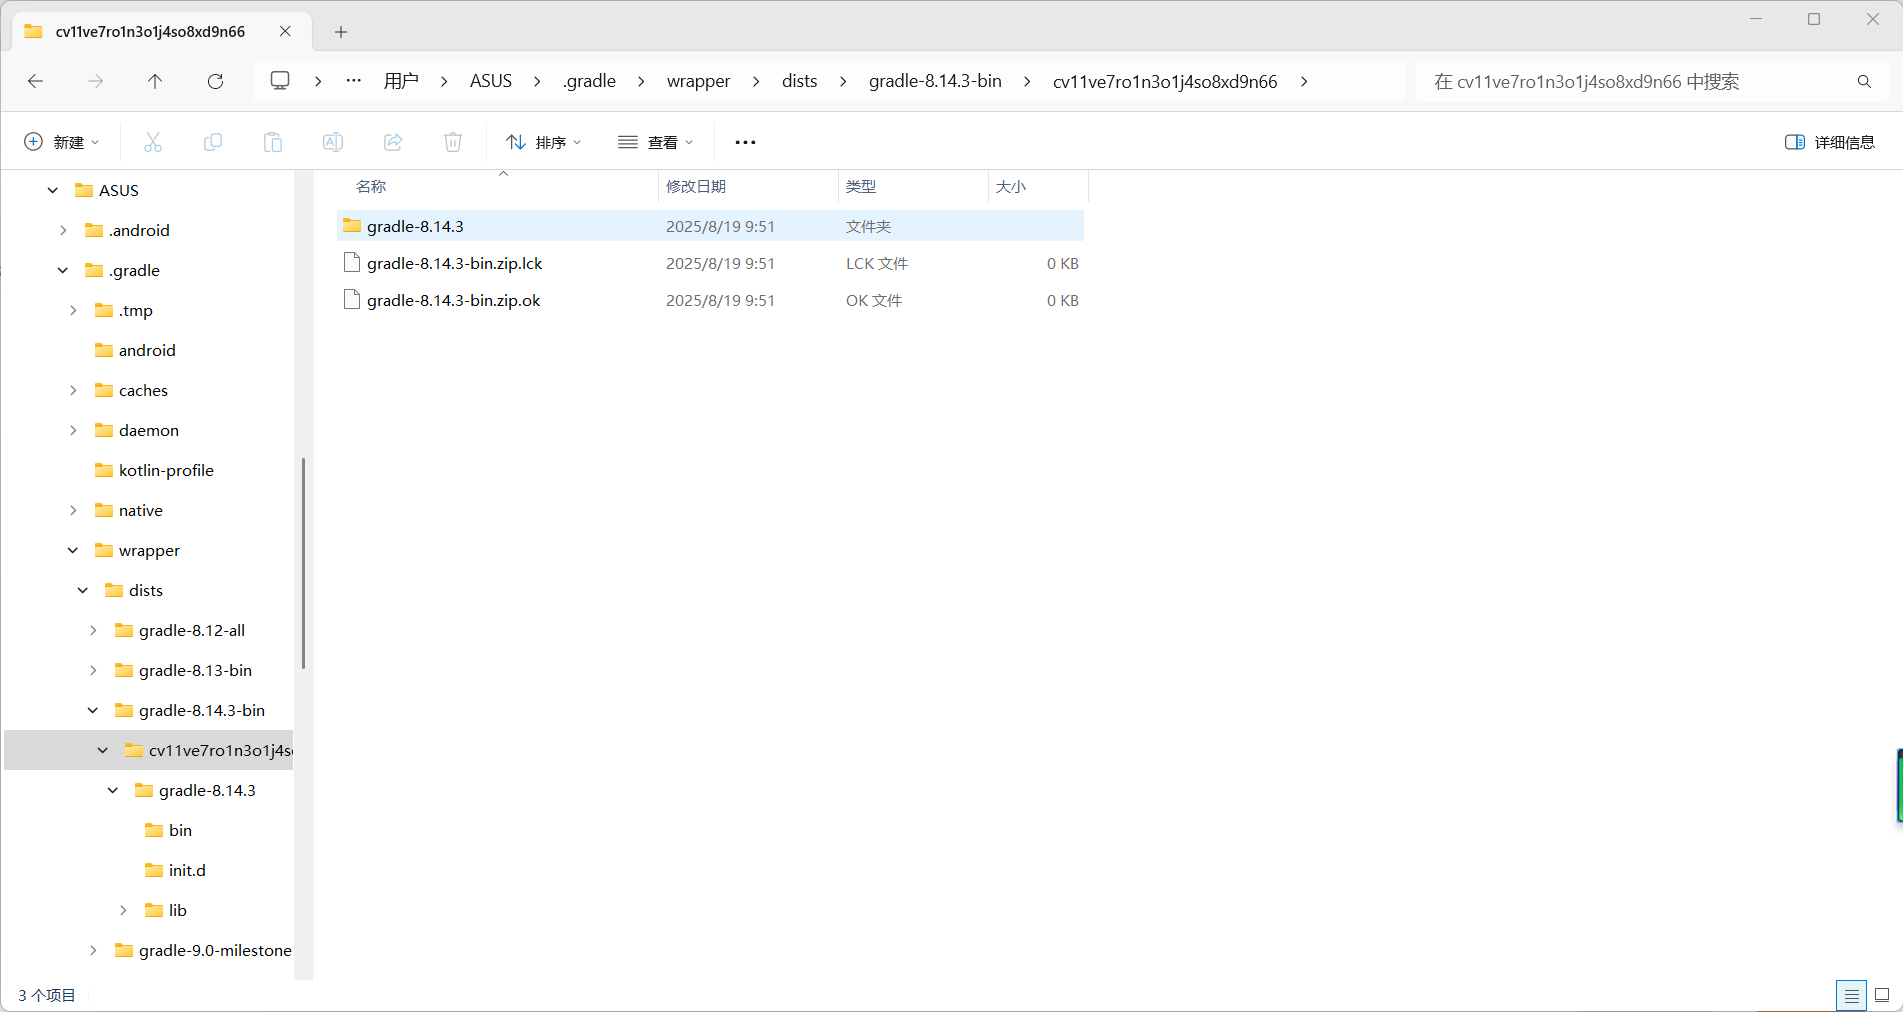Open the three-dots more options menu
This screenshot has height=1012, width=1903.
pyautogui.click(x=745, y=142)
